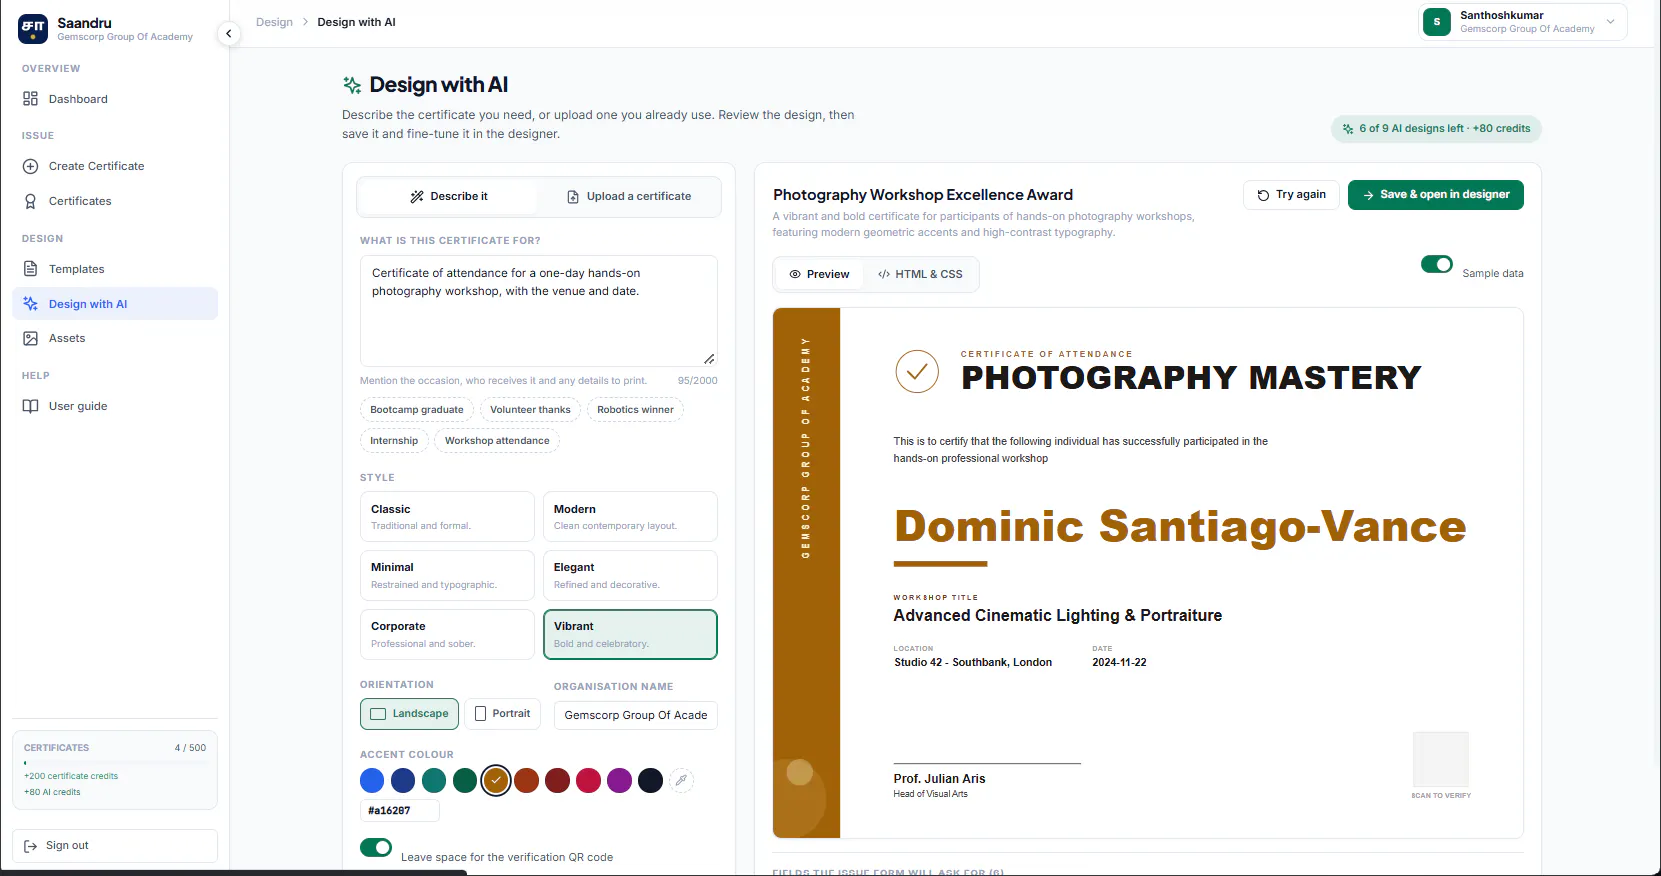Set orientation to Landscape
Image resolution: width=1661 pixels, height=876 pixels.
pyautogui.click(x=409, y=714)
